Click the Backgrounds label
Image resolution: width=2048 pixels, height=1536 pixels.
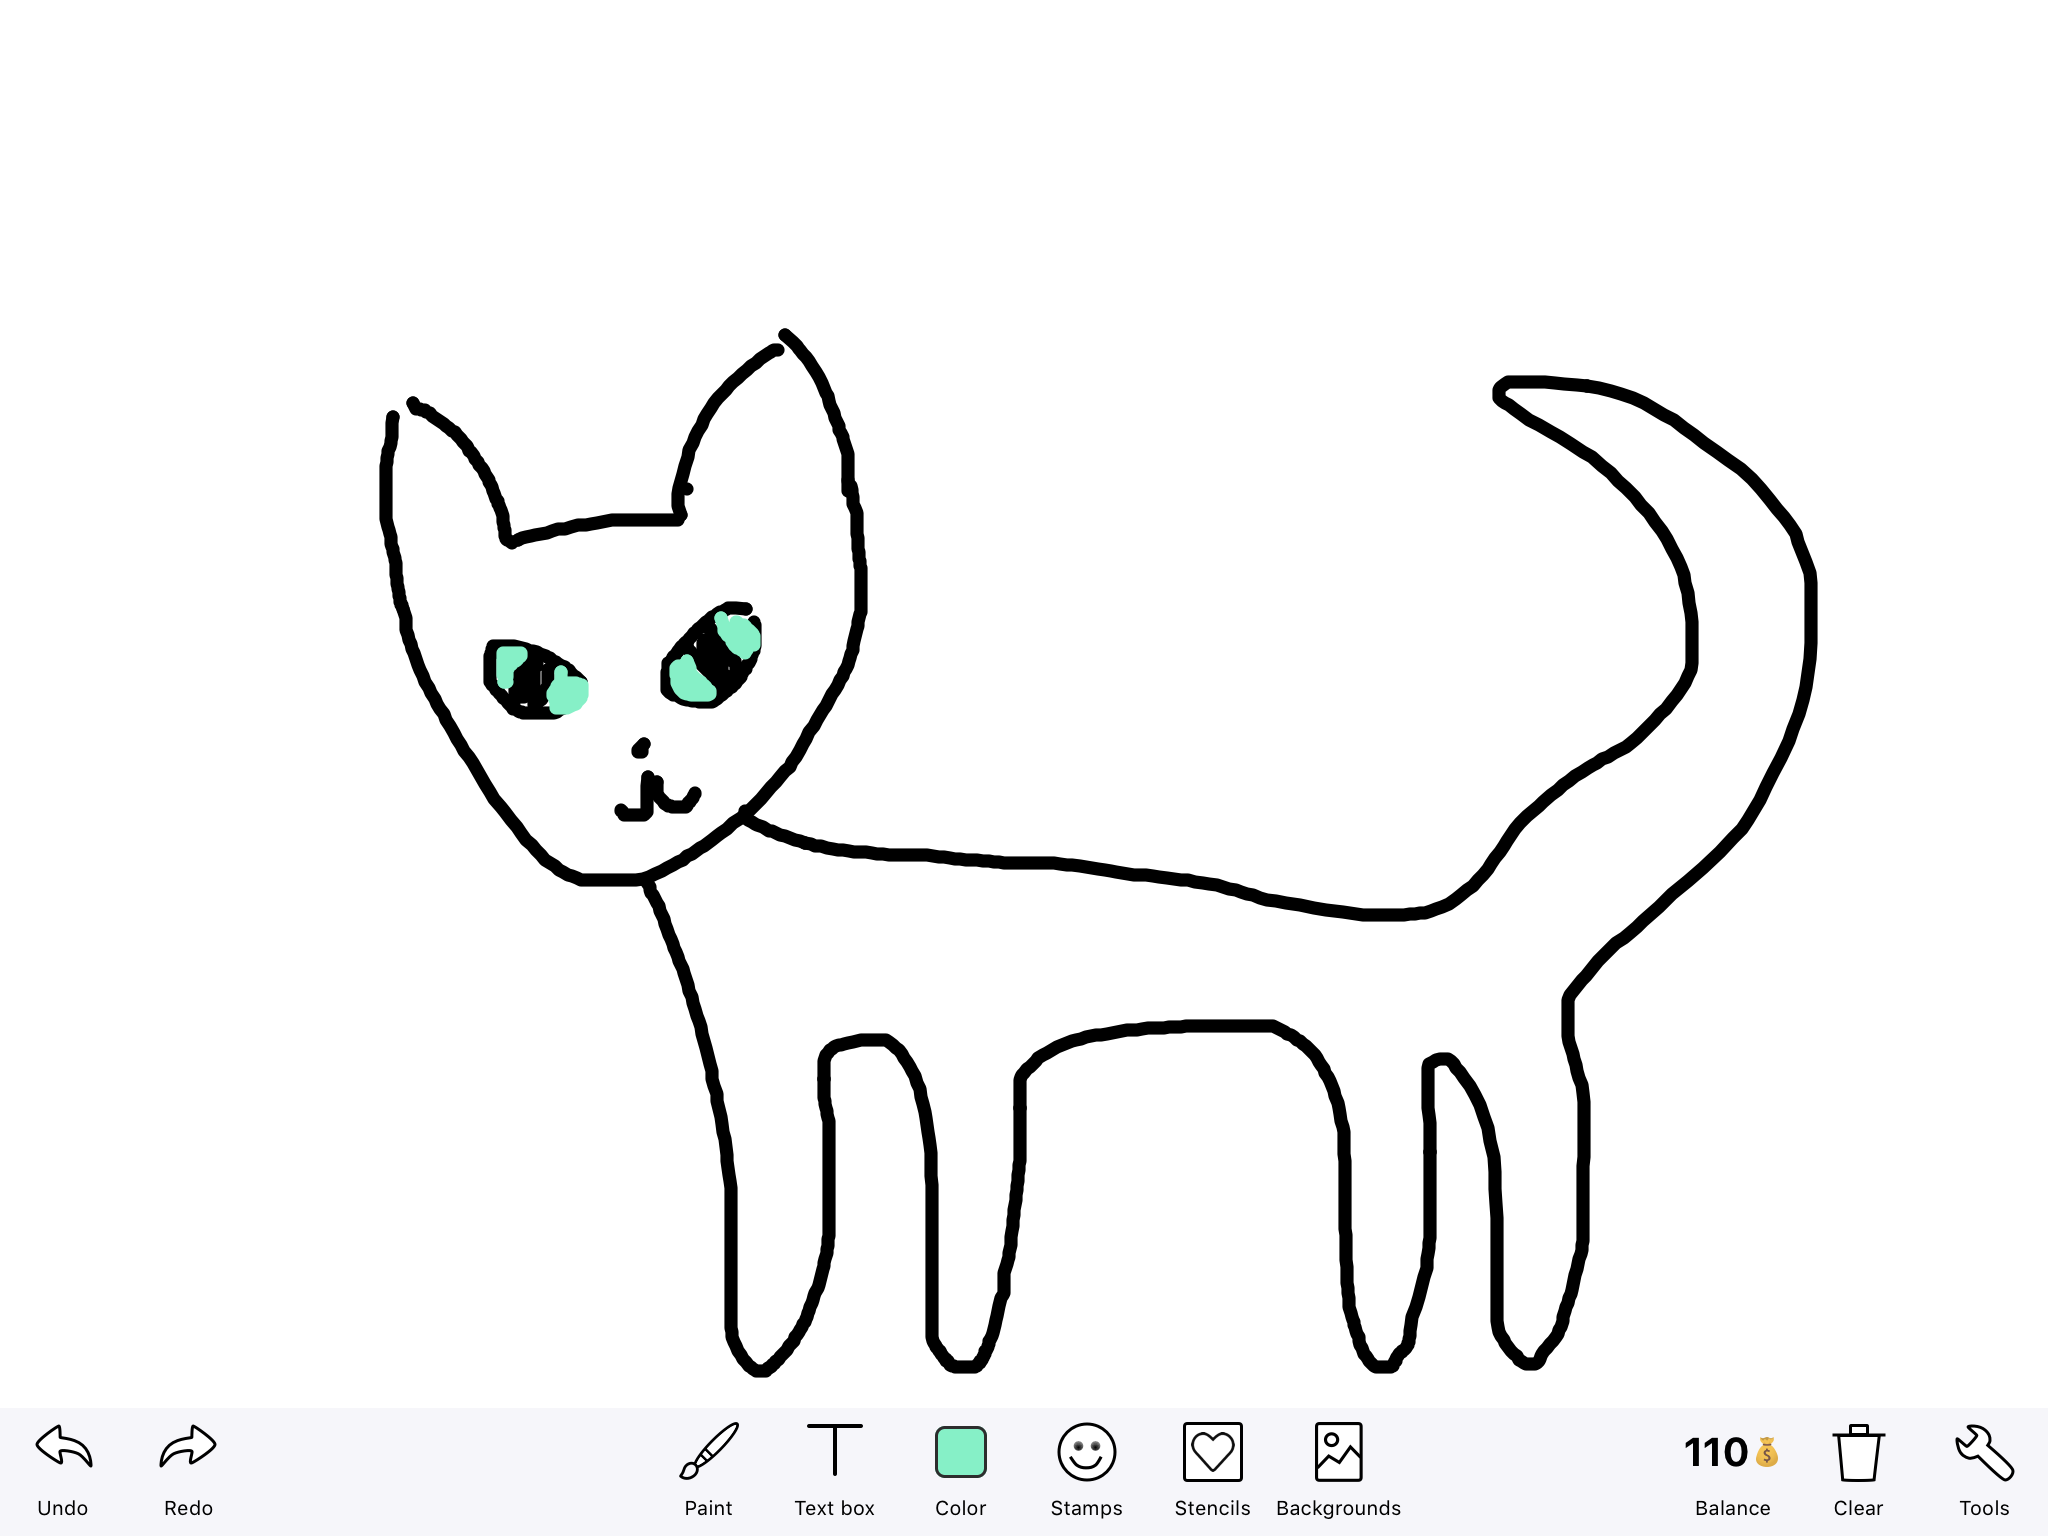click(1338, 1508)
